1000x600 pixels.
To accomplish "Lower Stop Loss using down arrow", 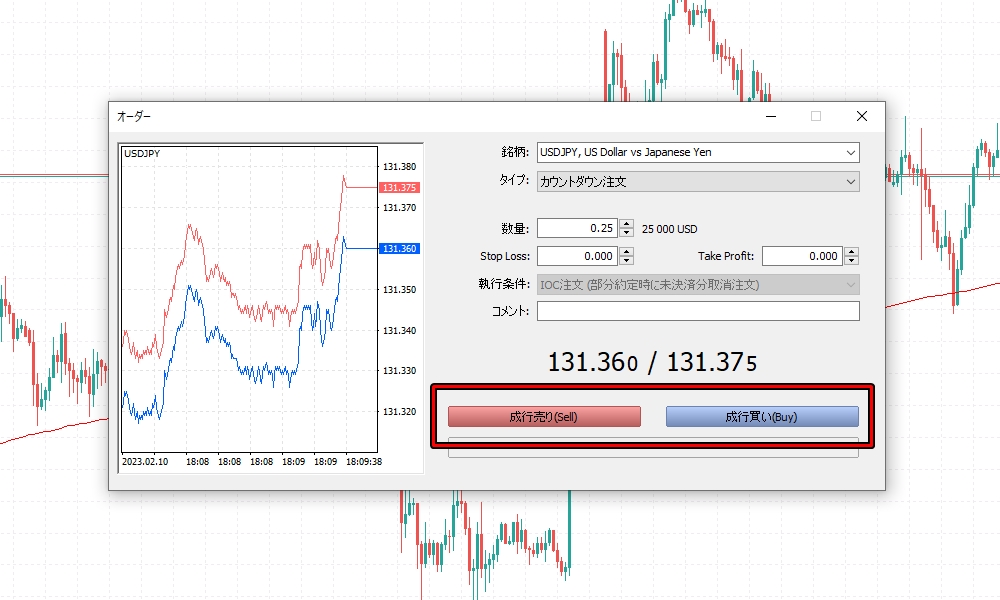I will pos(627,261).
